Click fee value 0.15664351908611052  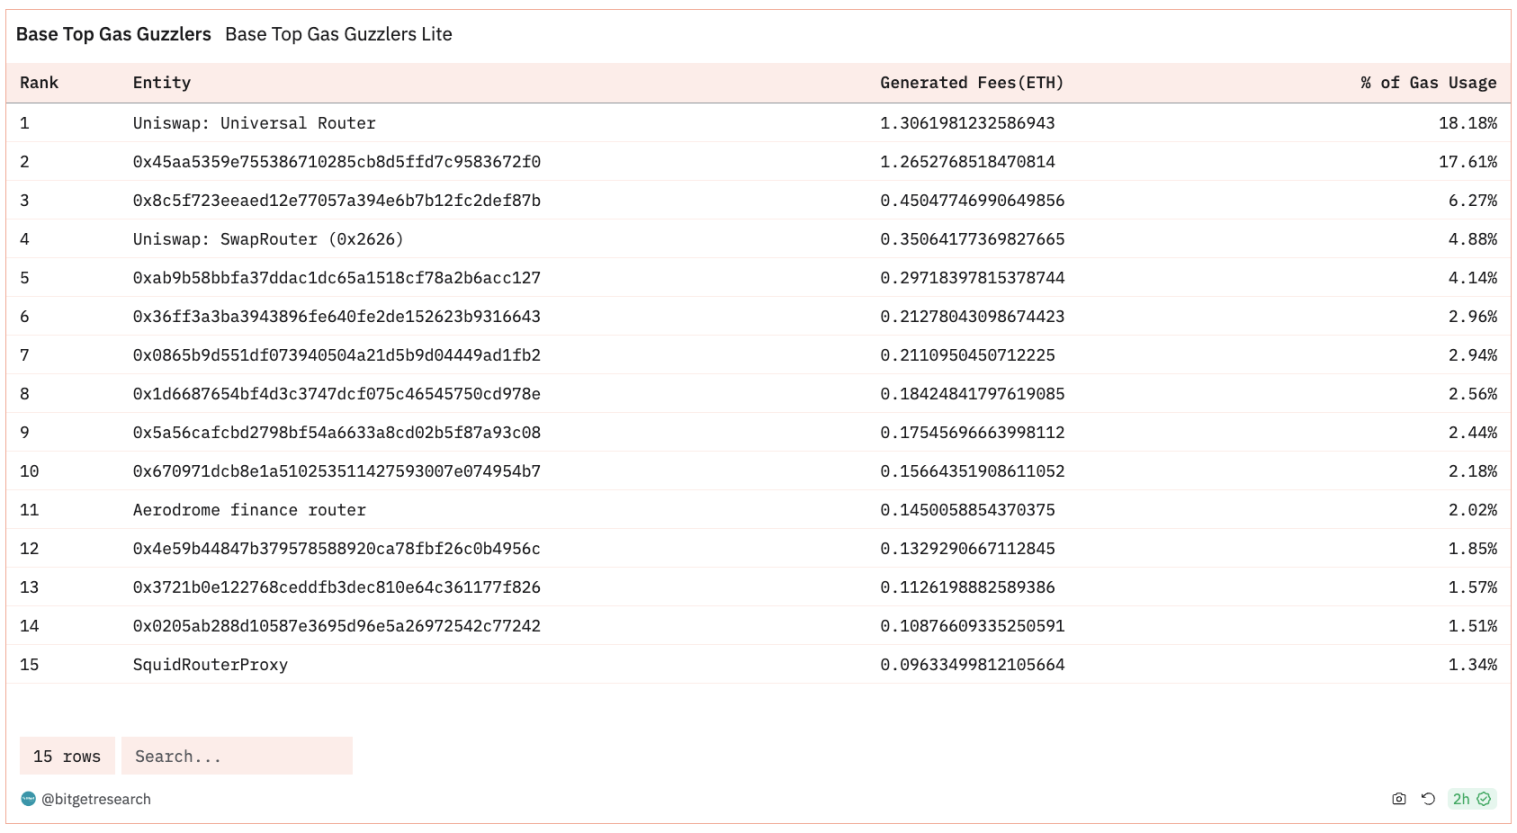972,471
